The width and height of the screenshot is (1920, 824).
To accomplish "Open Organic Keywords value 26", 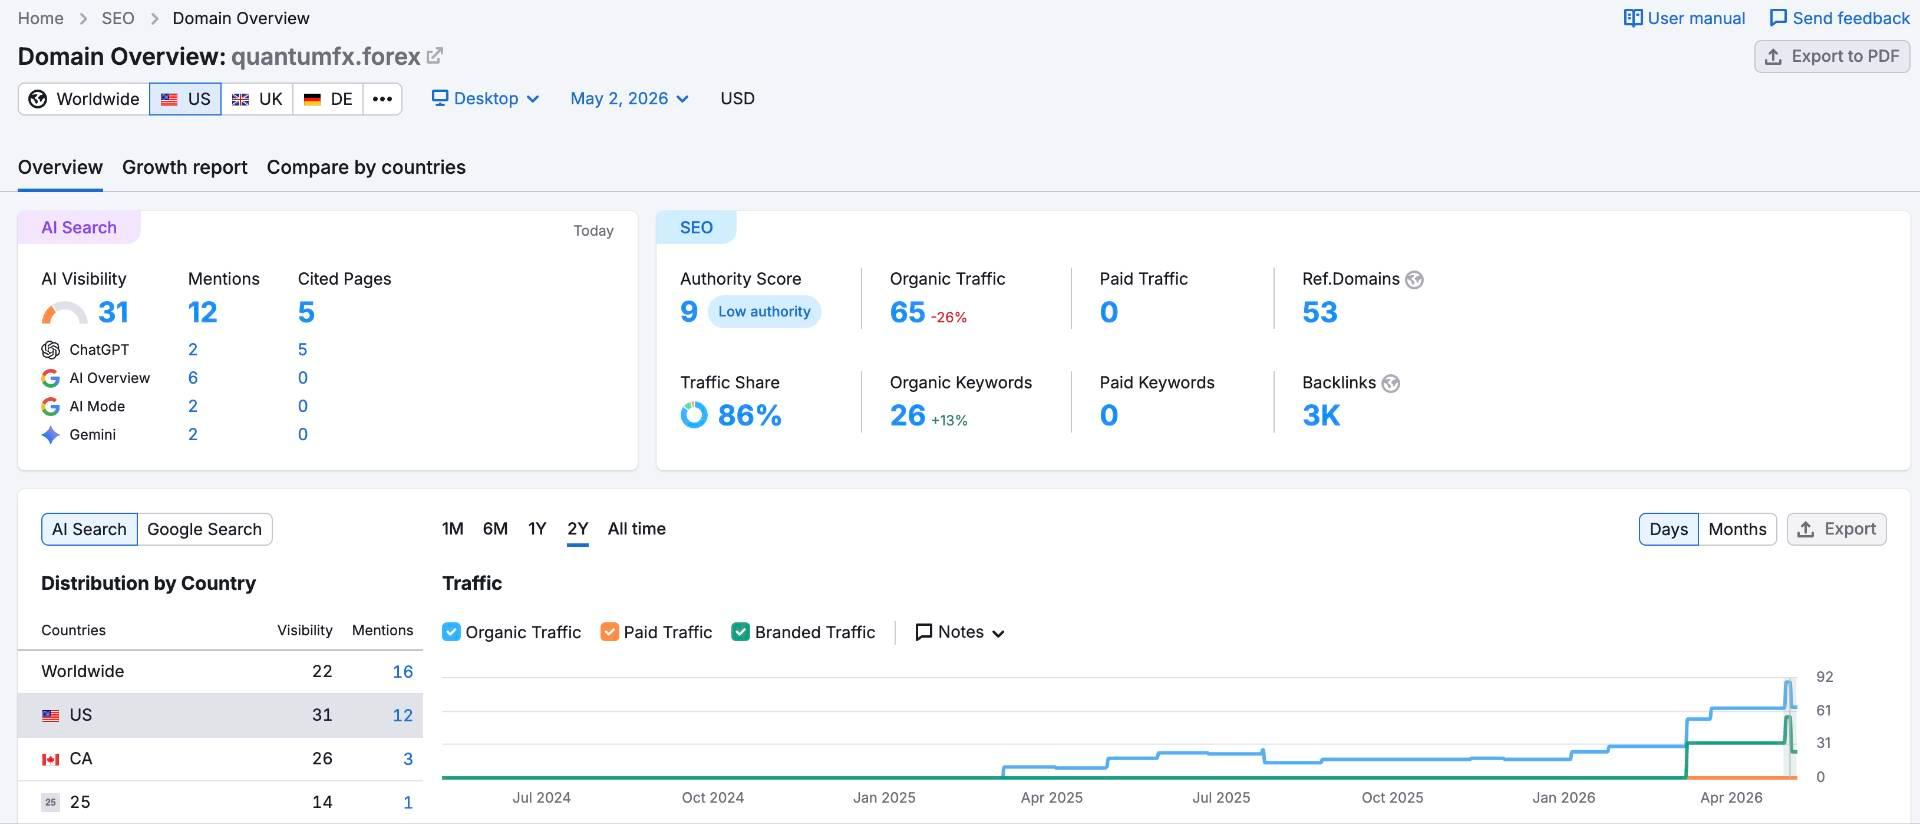I will (907, 416).
